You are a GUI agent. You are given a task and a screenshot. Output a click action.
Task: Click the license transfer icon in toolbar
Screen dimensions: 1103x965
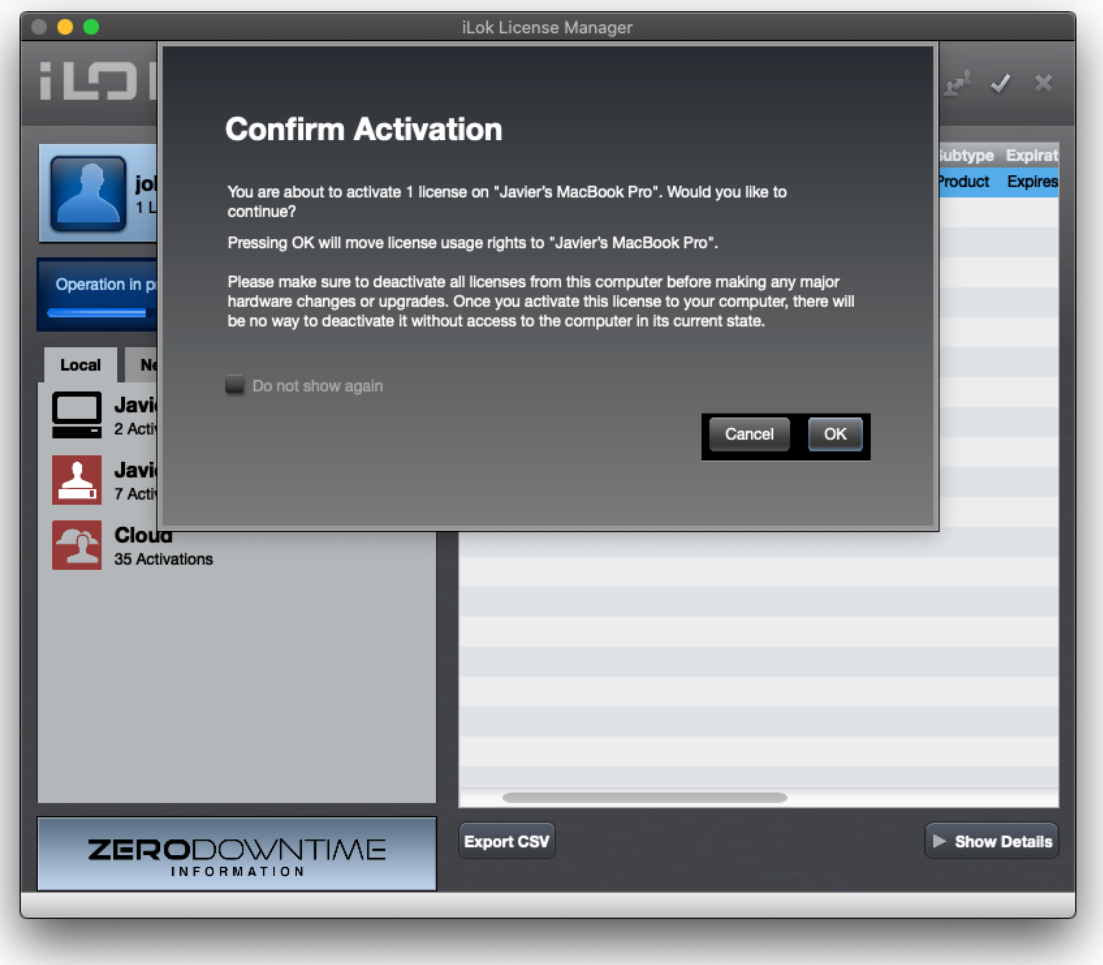(958, 84)
